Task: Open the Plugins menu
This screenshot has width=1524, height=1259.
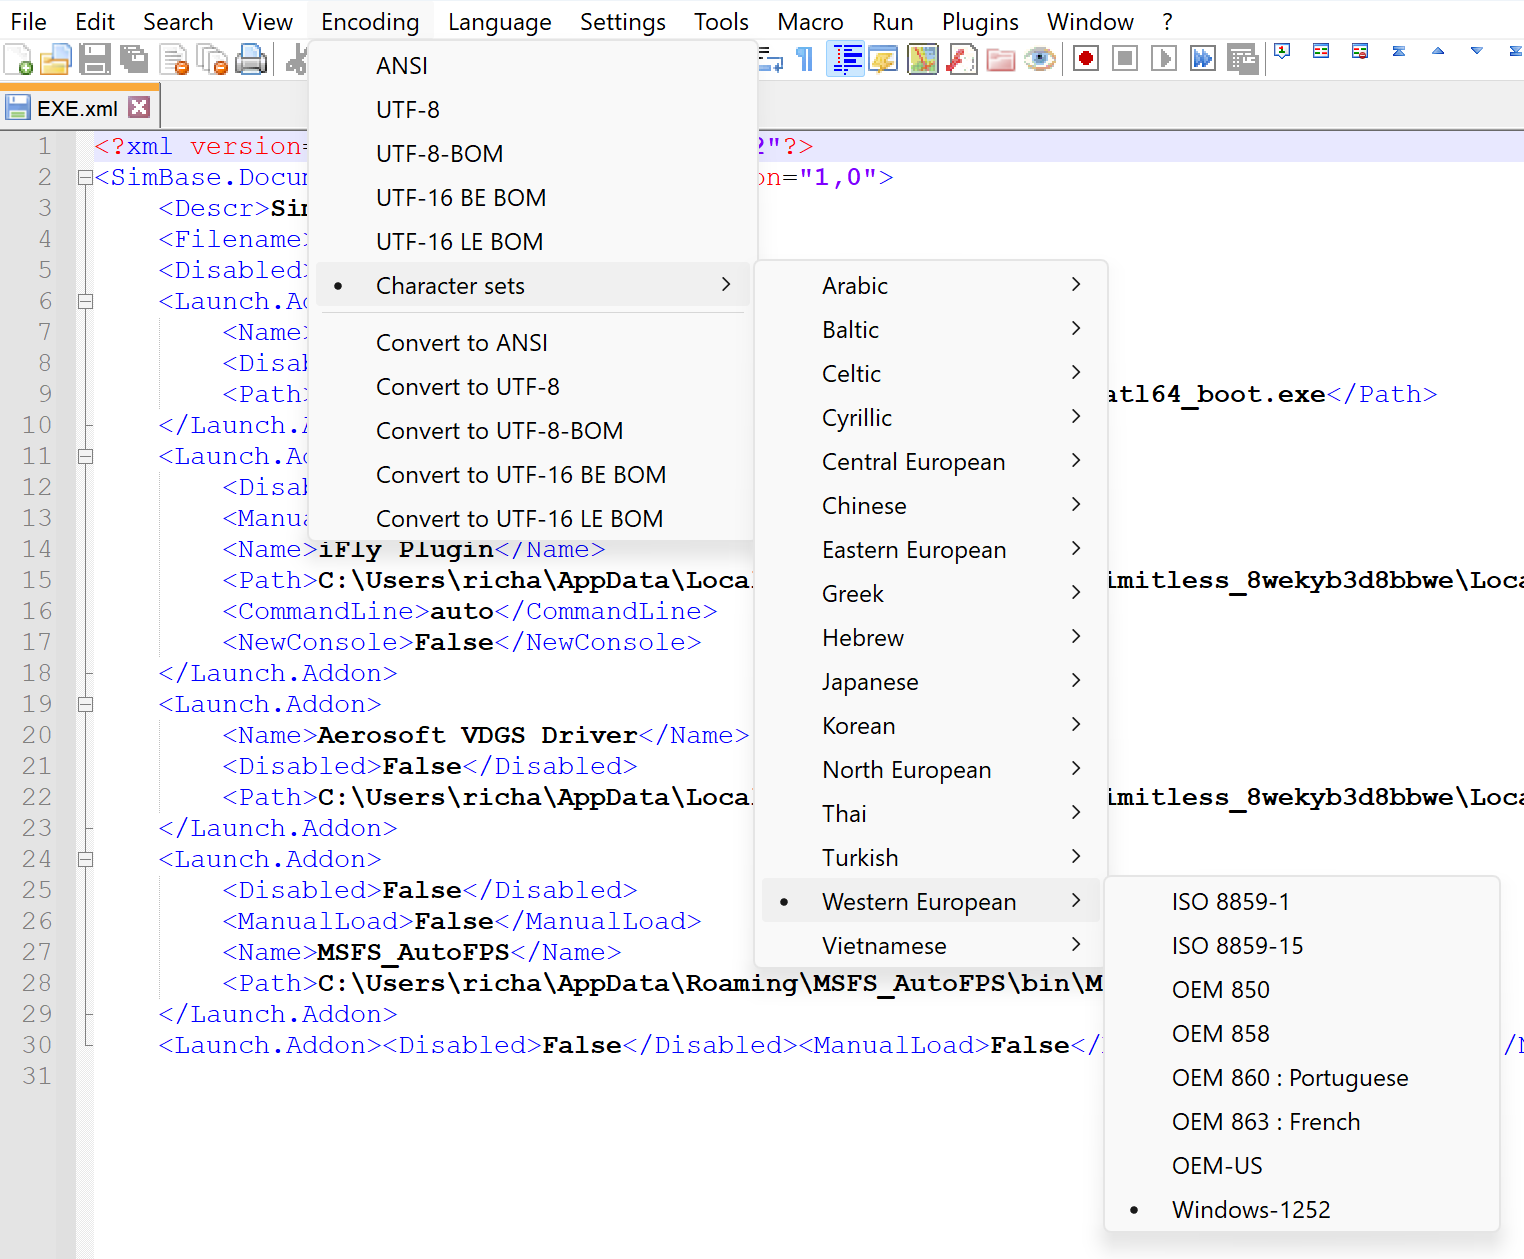Action: [x=980, y=21]
